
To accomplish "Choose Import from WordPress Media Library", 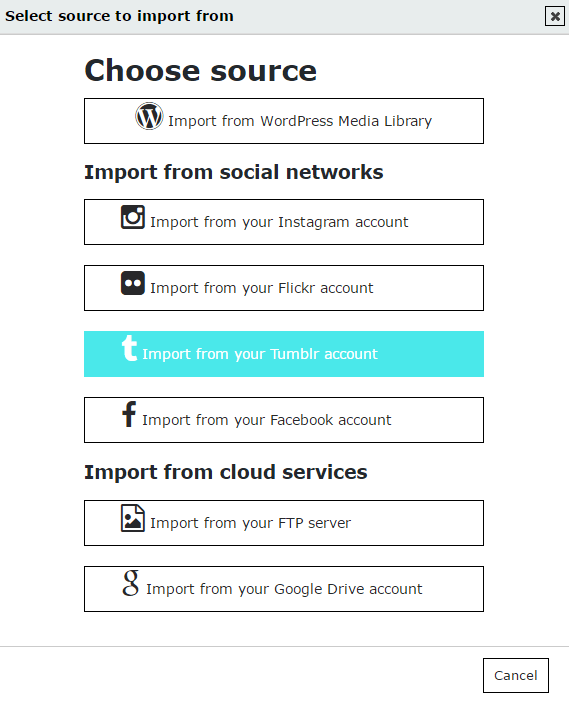I will (284, 121).
